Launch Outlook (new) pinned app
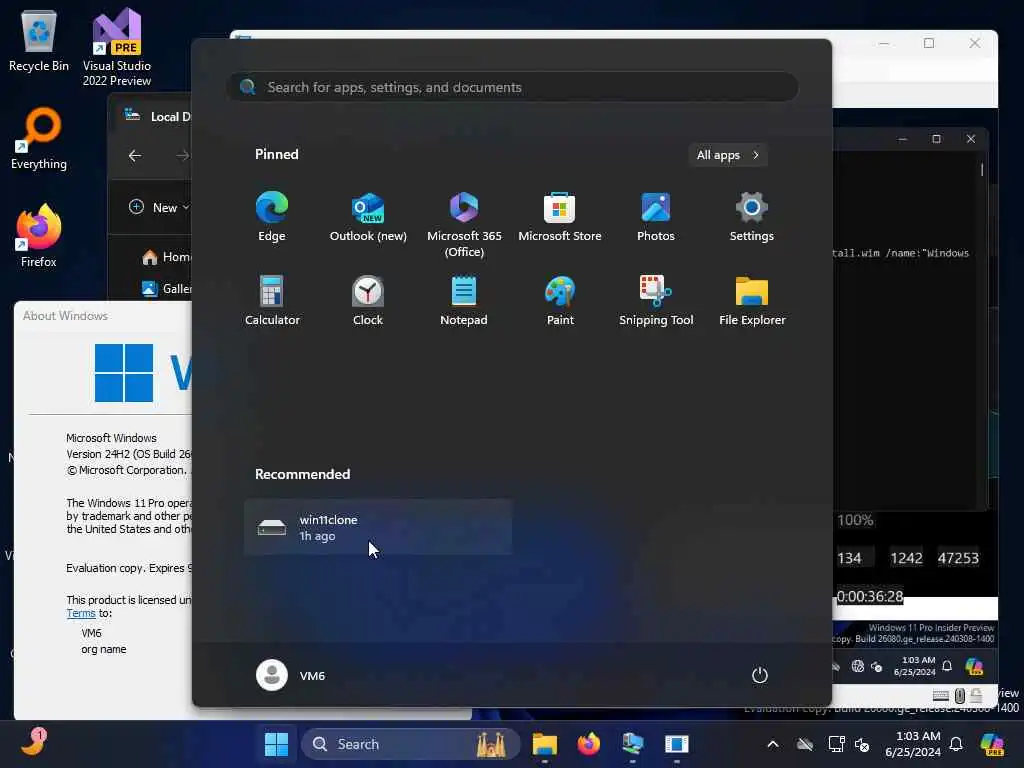1024x768 pixels. 368,217
